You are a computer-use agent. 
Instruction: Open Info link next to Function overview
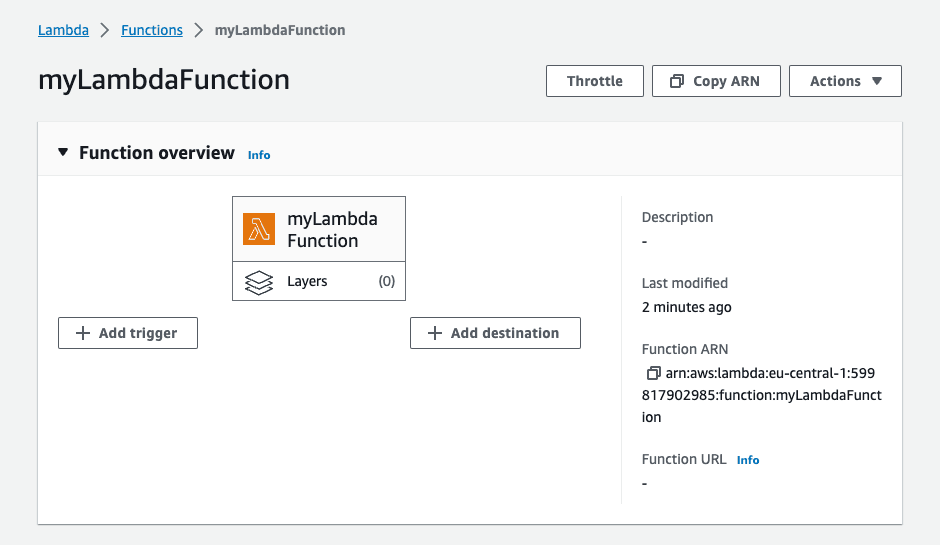pos(259,155)
